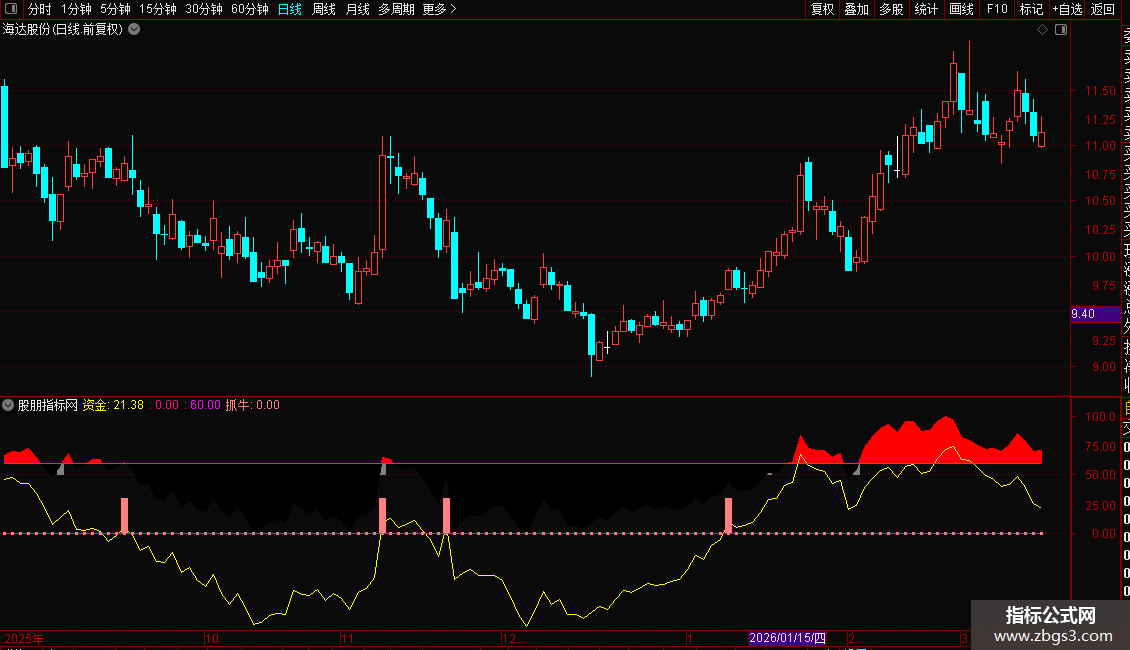Click the 11.50 price axis label
Image resolution: width=1130 pixels, height=650 pixels.
pyautogui.click(x=1100, y=91)
